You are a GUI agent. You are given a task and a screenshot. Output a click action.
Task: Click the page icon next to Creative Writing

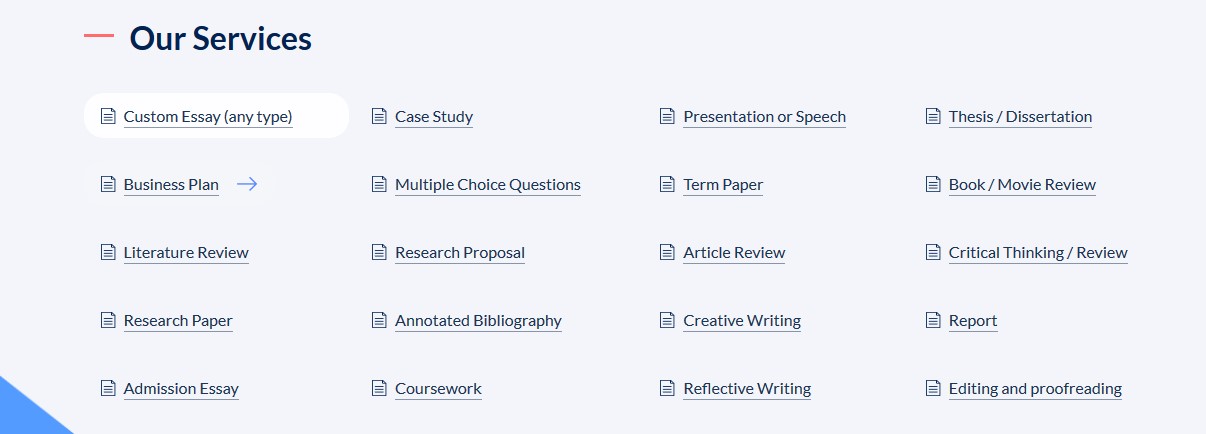click(667, 320)
